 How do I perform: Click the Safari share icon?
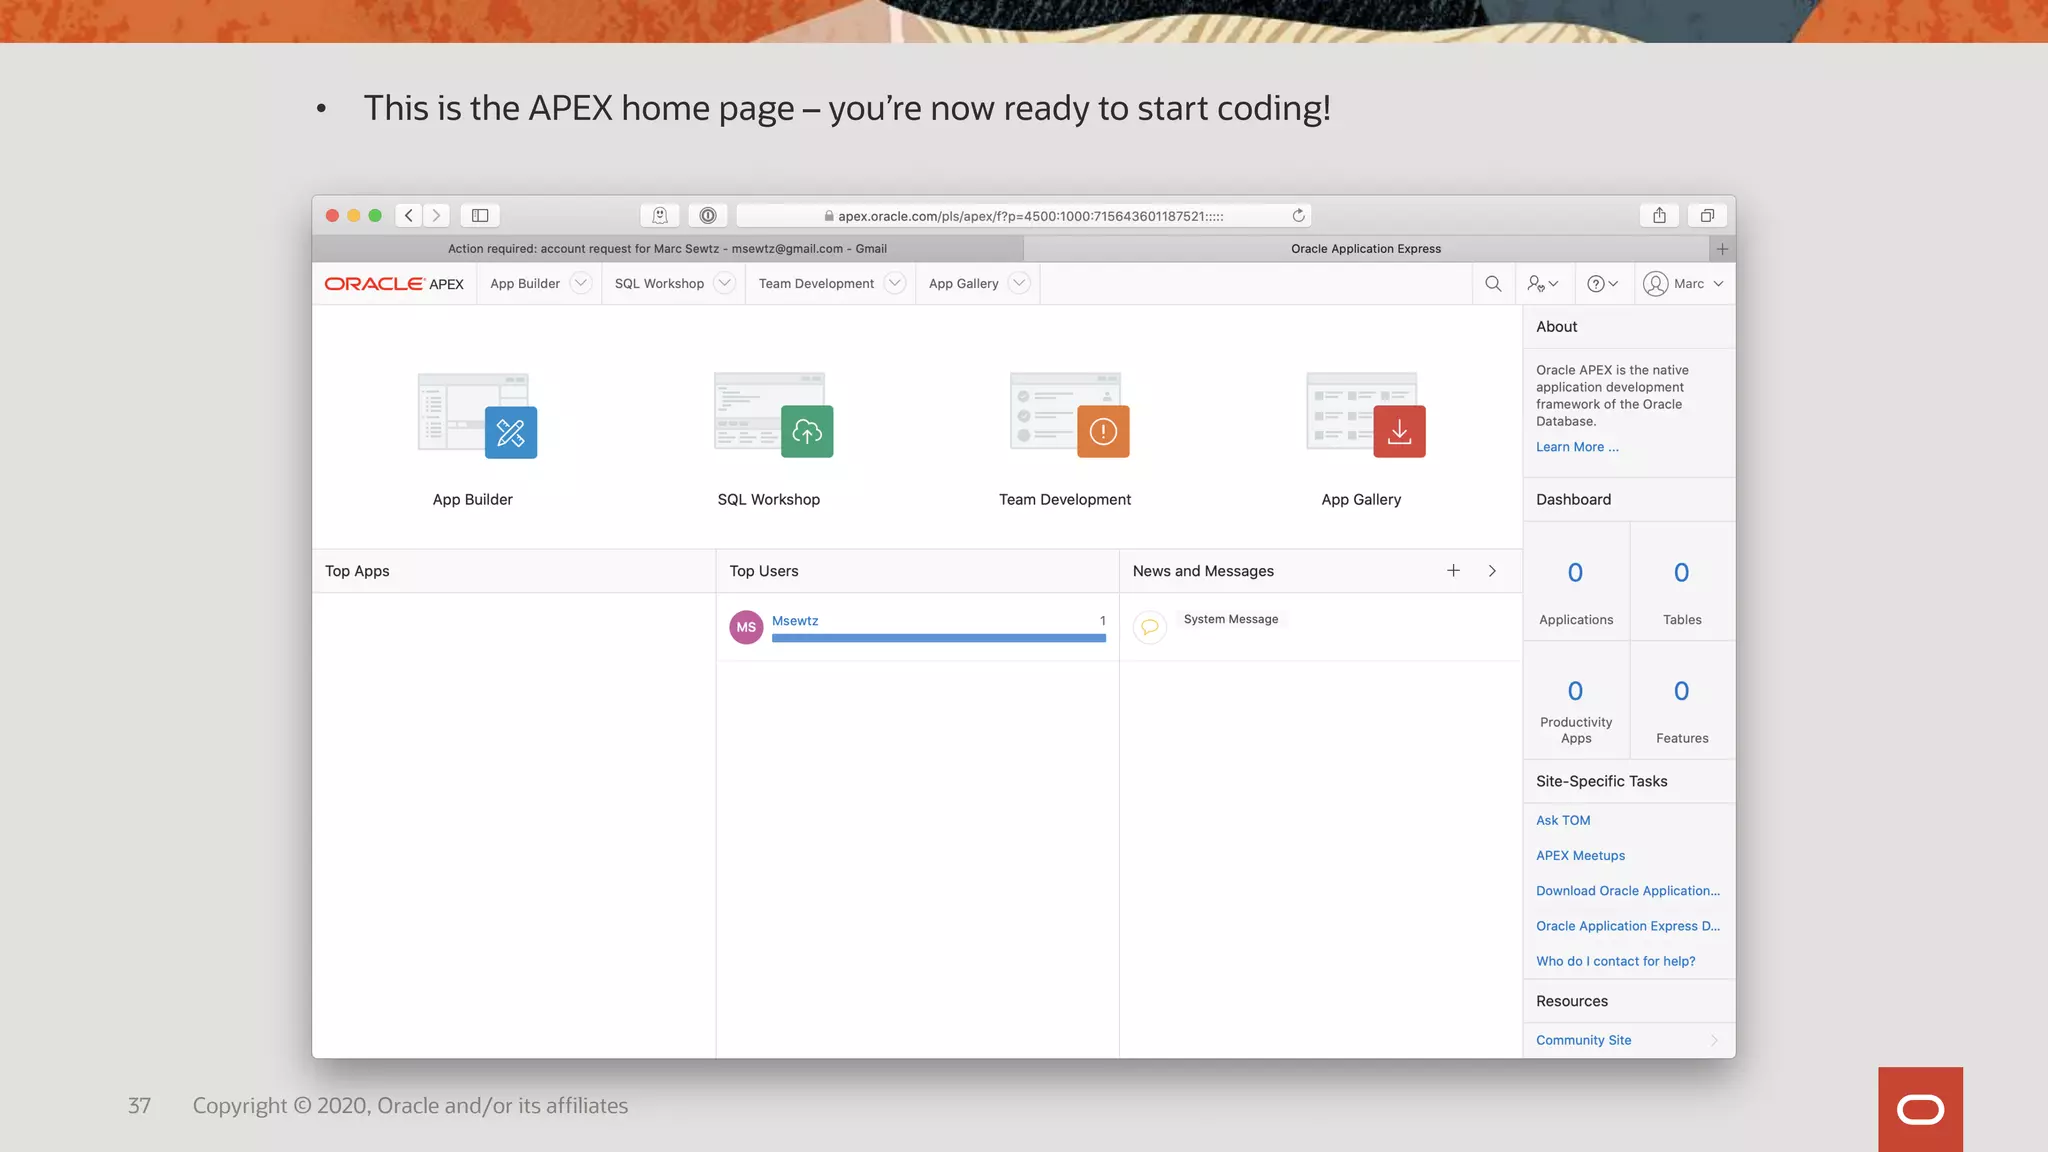point(1659,215)
